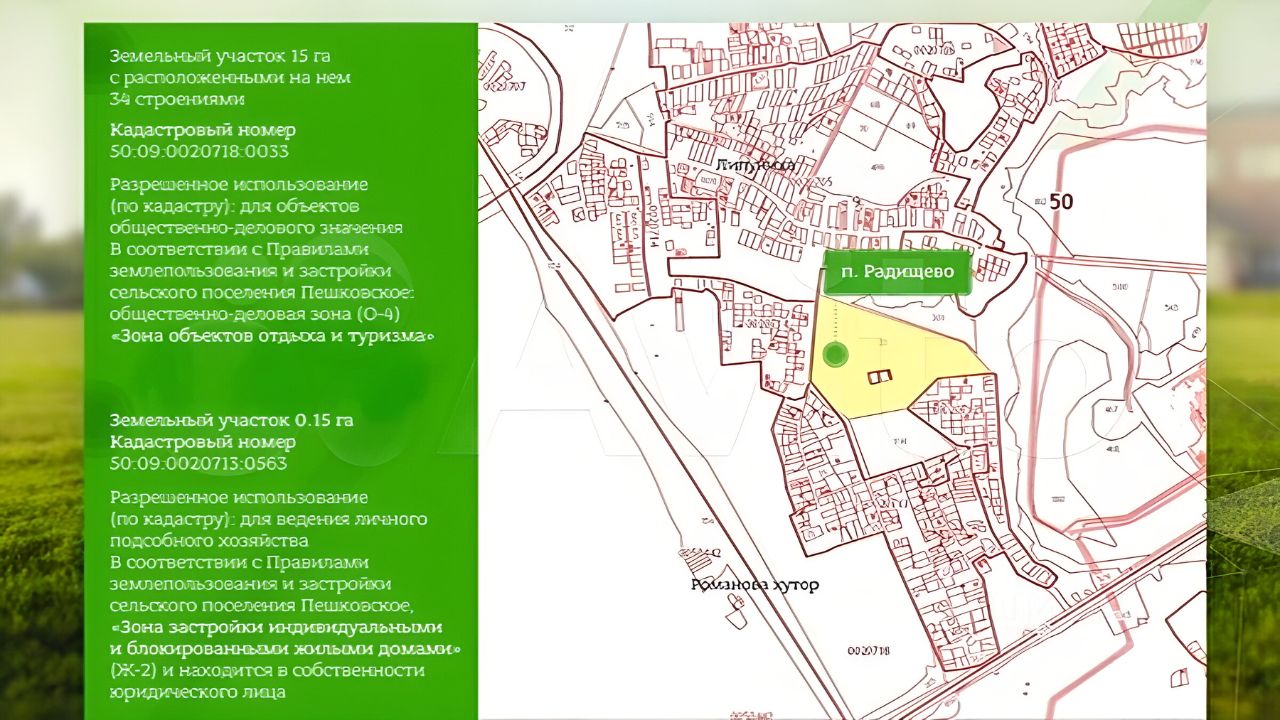Screen dimensions: 1280x720
Task: Click «Зона объектов отдыха и туризма» text
Action: click(x=272, y=337)
